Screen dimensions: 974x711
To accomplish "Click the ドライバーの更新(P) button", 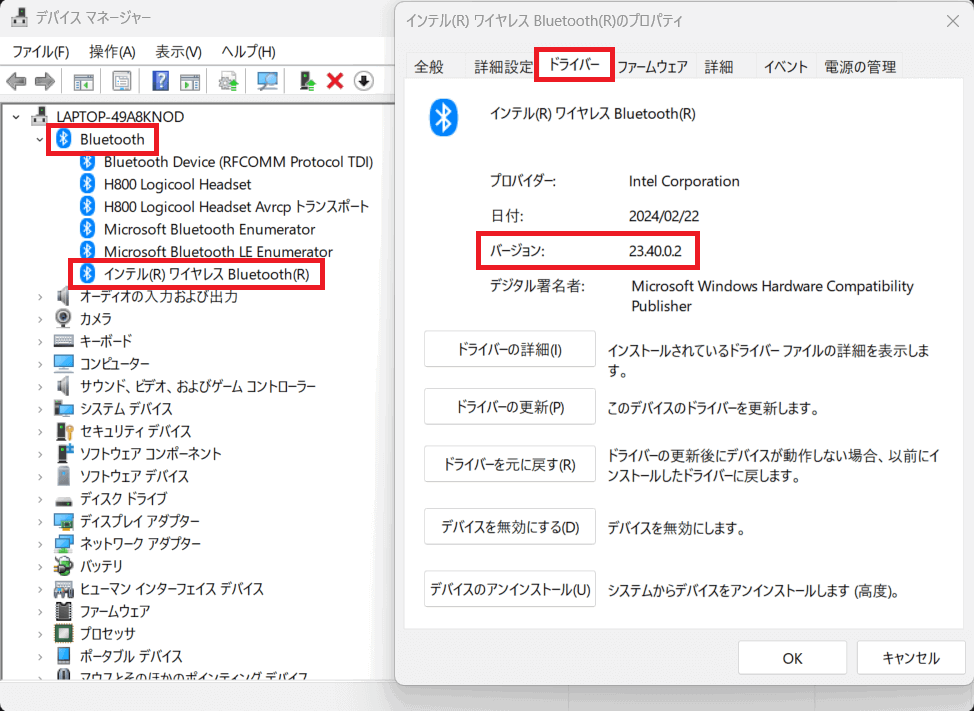I will (x=509, y=407).
